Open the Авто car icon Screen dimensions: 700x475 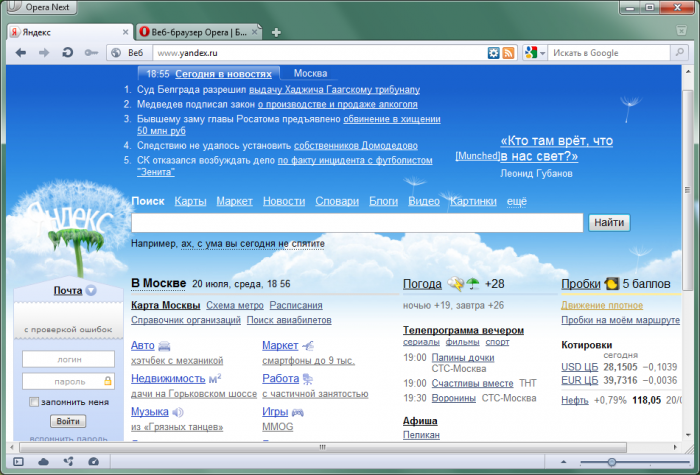(x=164, y=346)
